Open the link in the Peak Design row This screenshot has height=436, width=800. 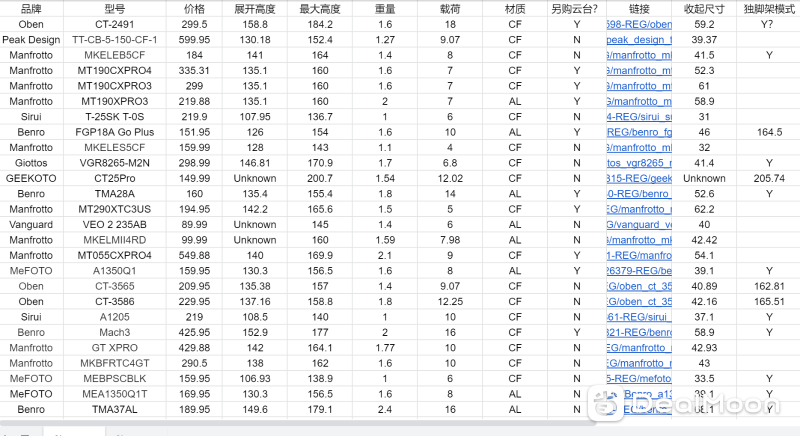tap(639, 40)
